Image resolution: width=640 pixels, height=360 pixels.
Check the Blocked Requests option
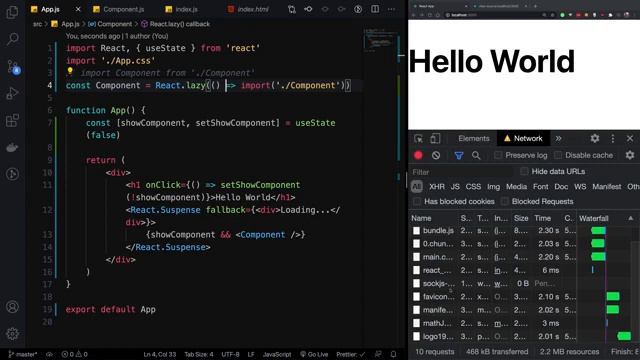click(504, 201)
